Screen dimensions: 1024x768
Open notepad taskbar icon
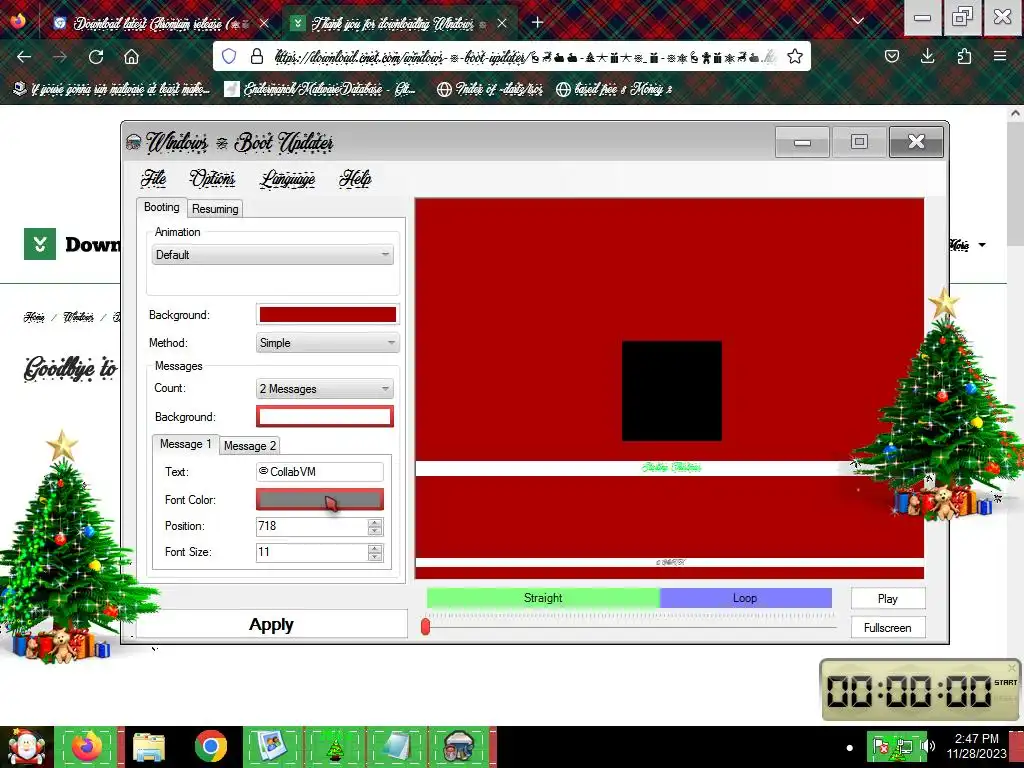[x=396, y=746]
